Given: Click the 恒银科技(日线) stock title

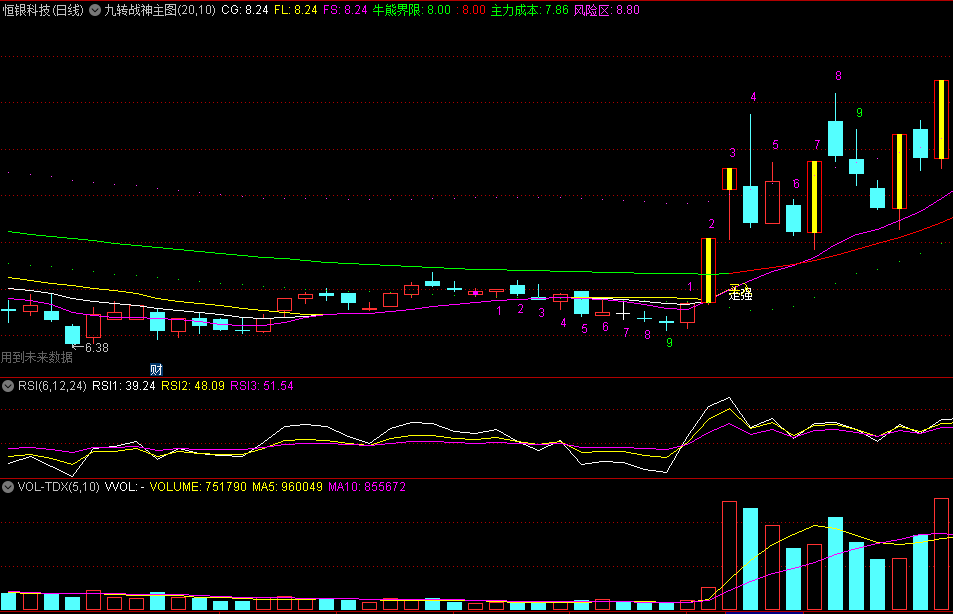Looking at the screenshot, I should (43, 10).
